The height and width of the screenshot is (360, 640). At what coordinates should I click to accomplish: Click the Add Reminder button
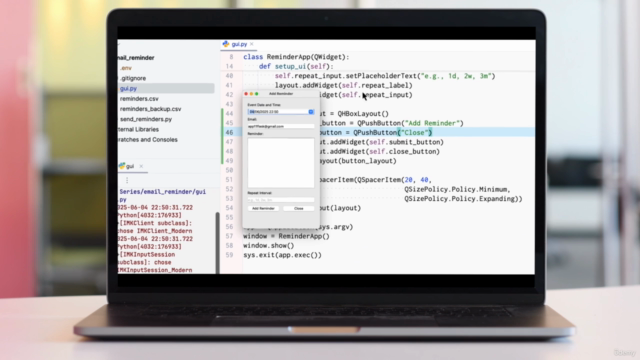tap(263, 208)
